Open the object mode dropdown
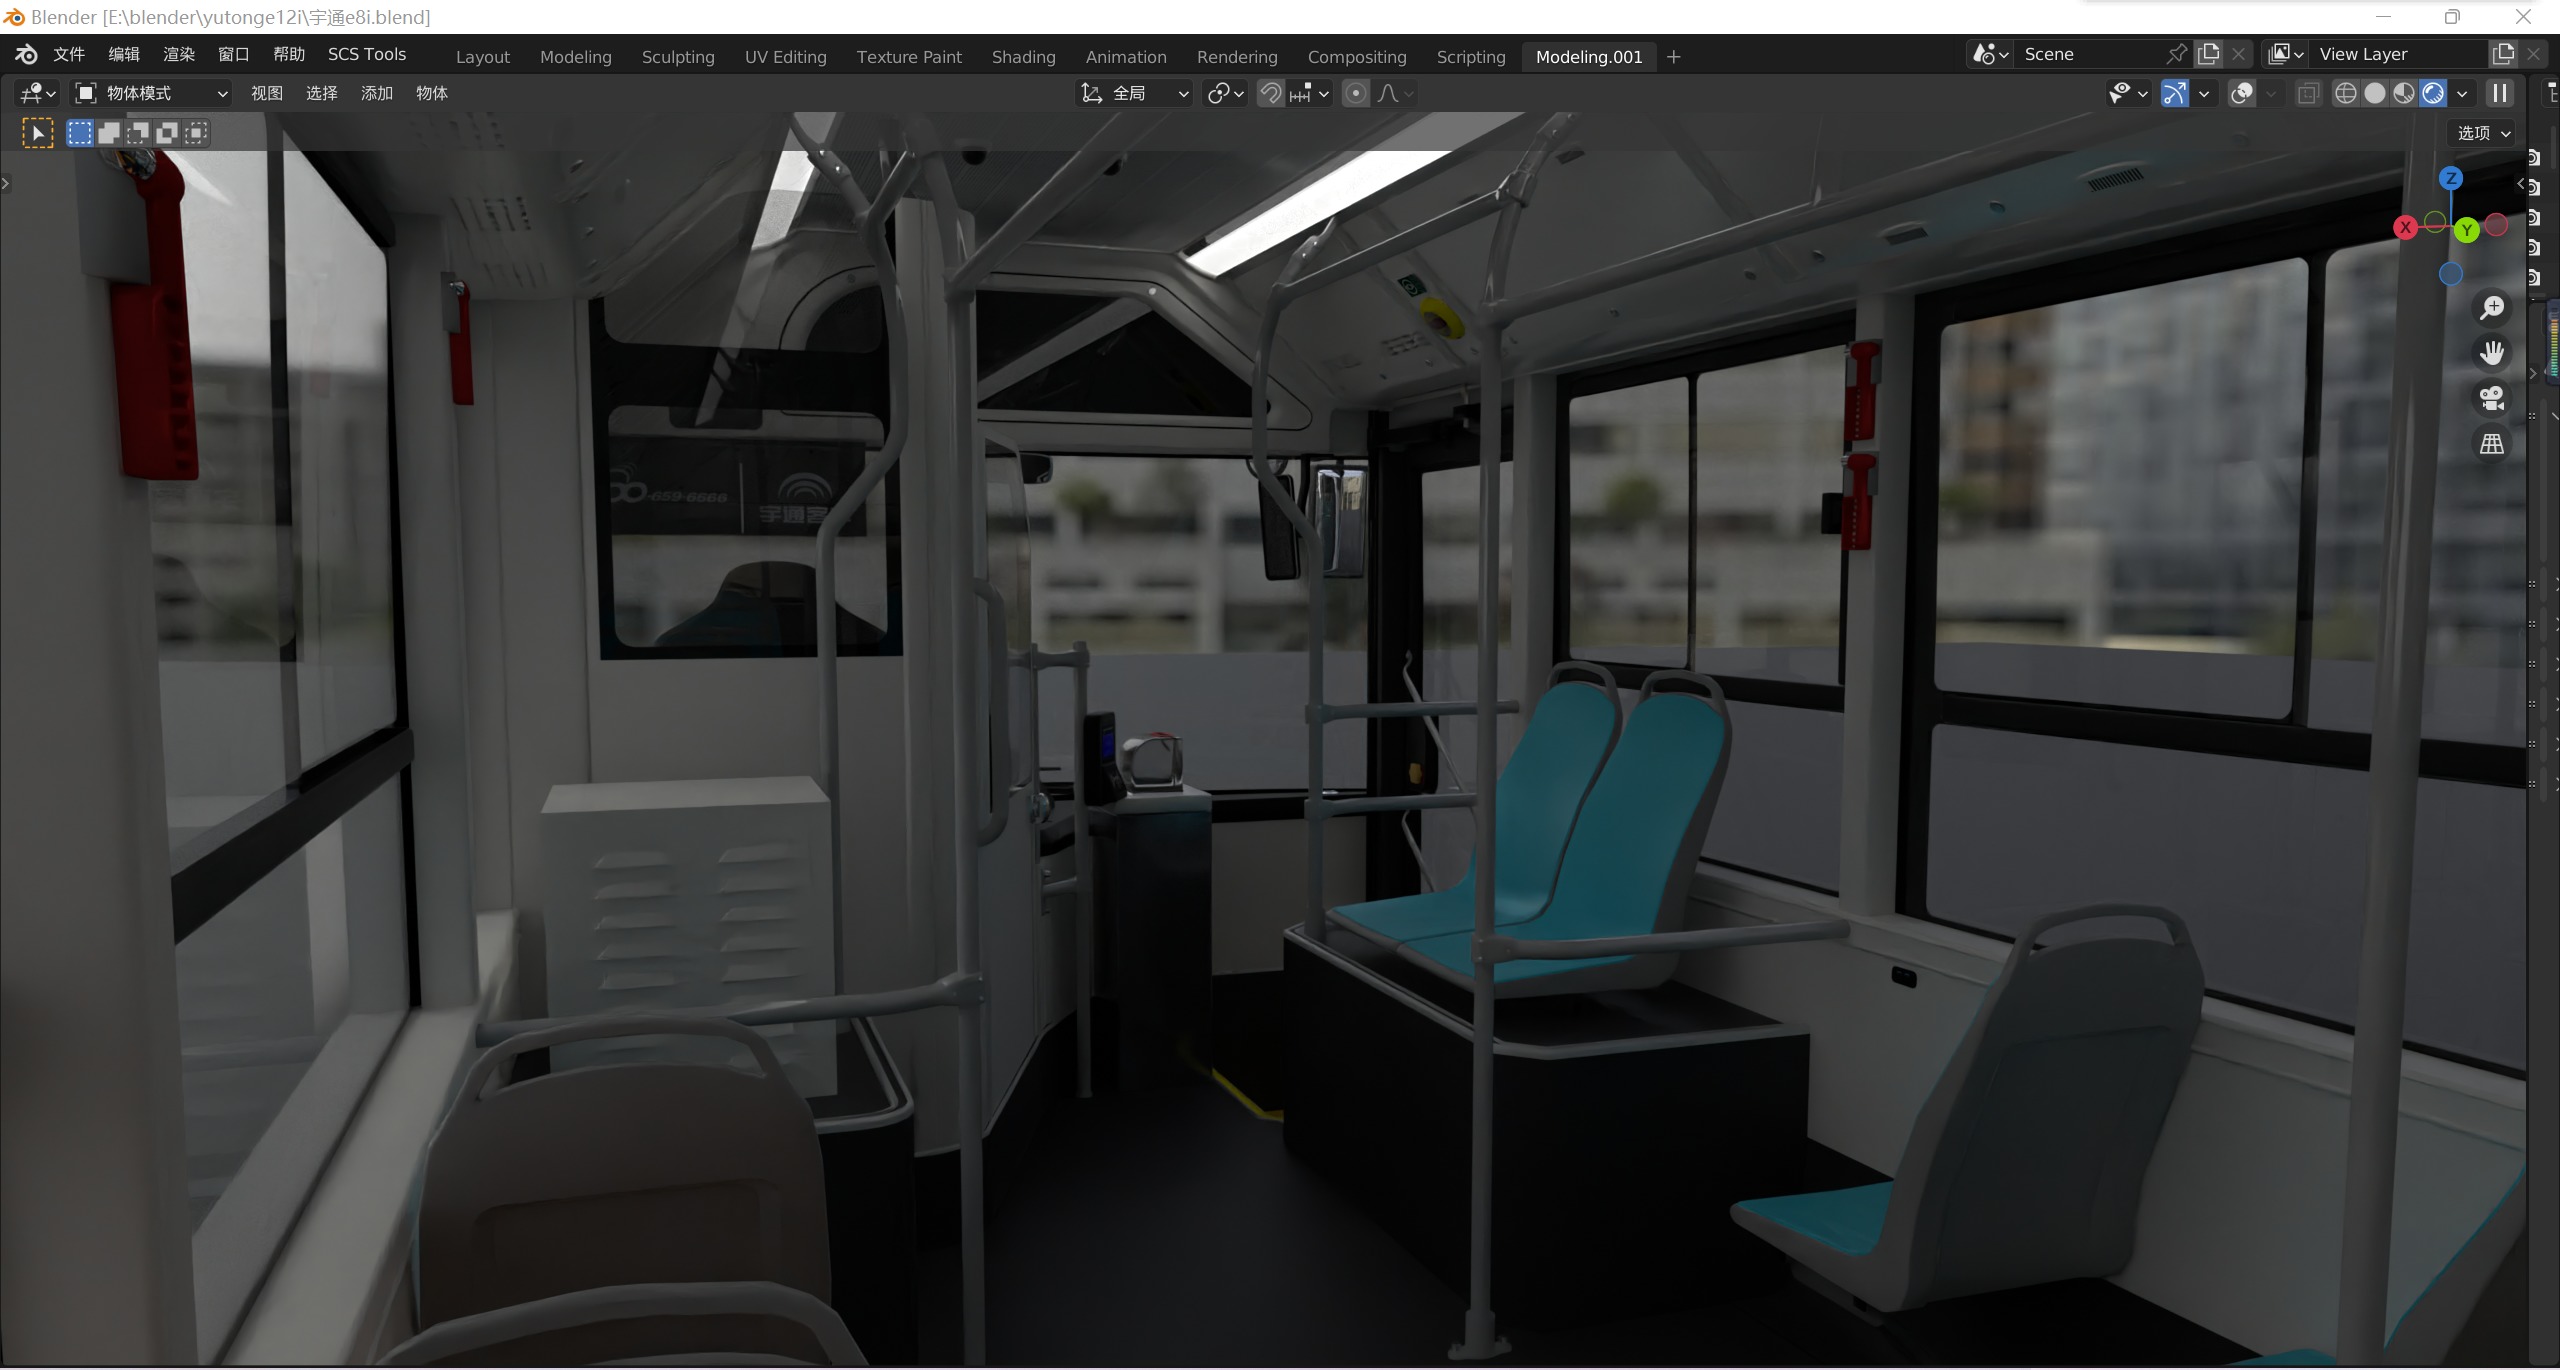Image resolution: width=2560 pixels, height=1370 pixels. coord(152,93)
